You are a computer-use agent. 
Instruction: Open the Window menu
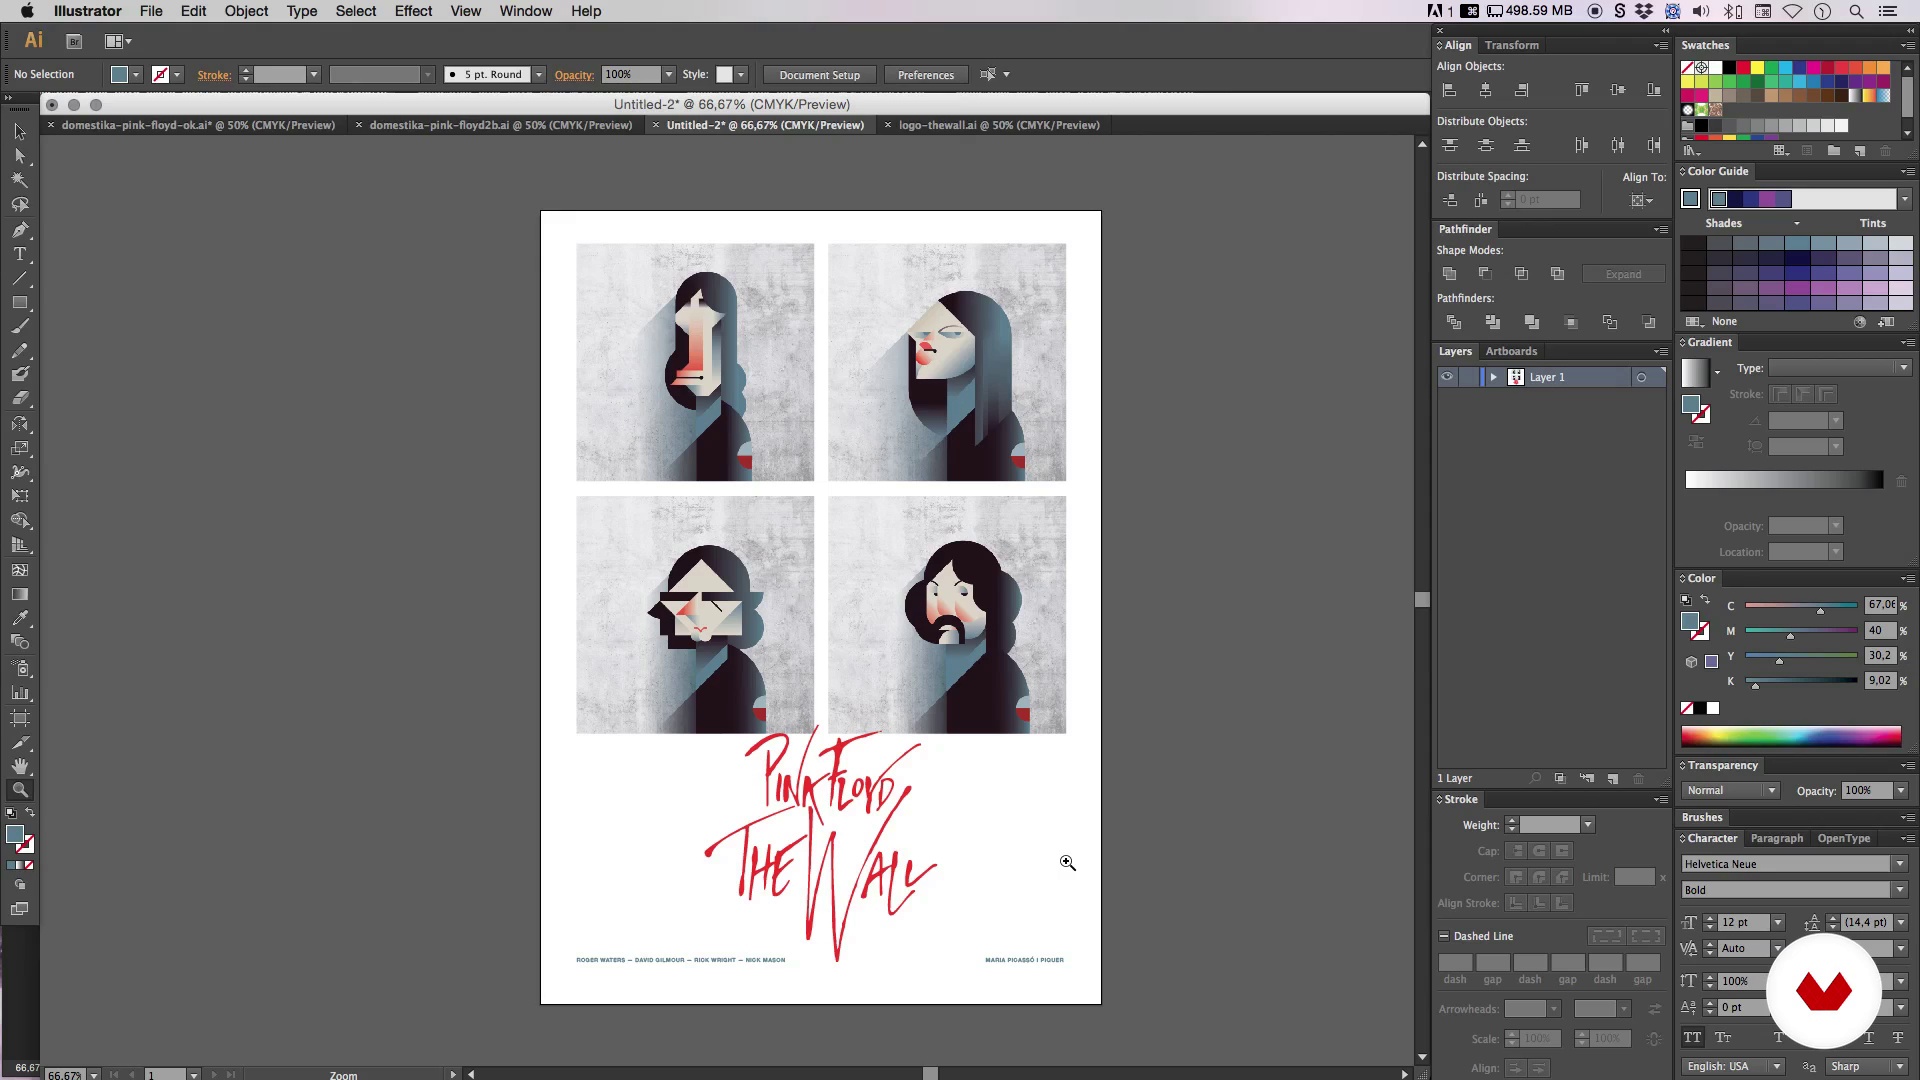(x=525, y=11)
